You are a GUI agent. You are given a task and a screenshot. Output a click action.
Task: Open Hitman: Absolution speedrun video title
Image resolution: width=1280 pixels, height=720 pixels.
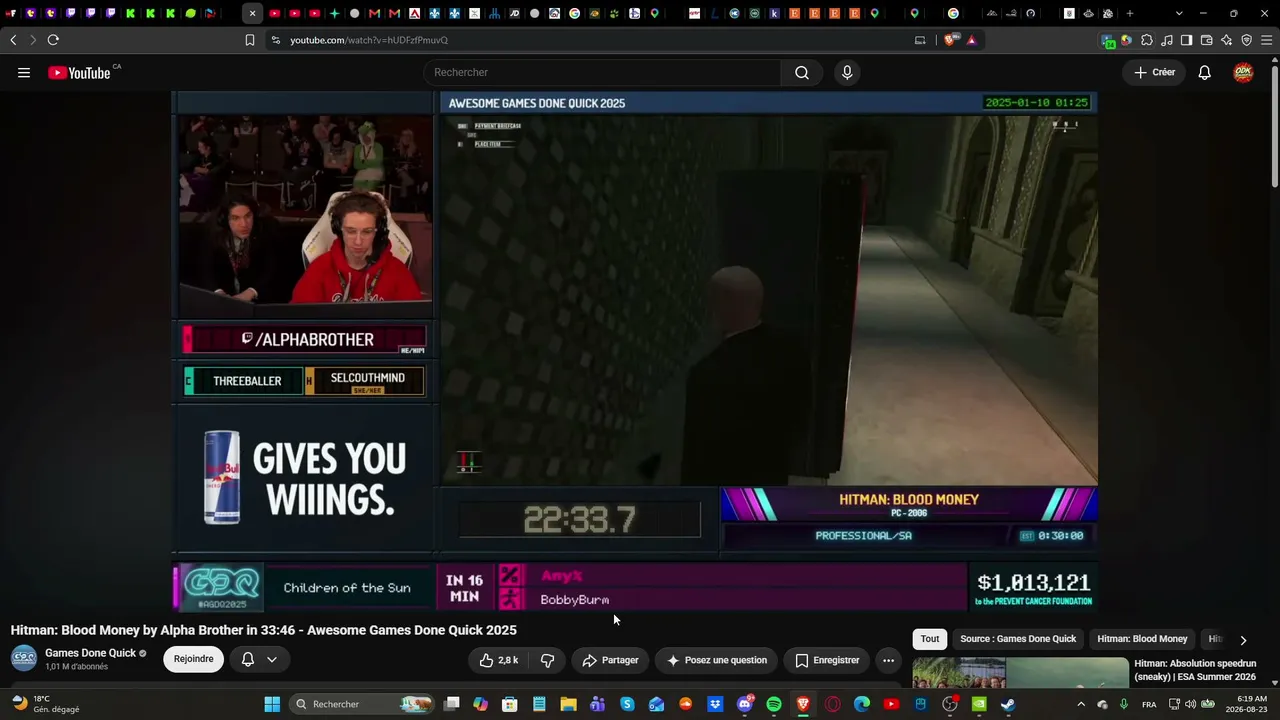pyautogui.click(x=1195, y=670)
